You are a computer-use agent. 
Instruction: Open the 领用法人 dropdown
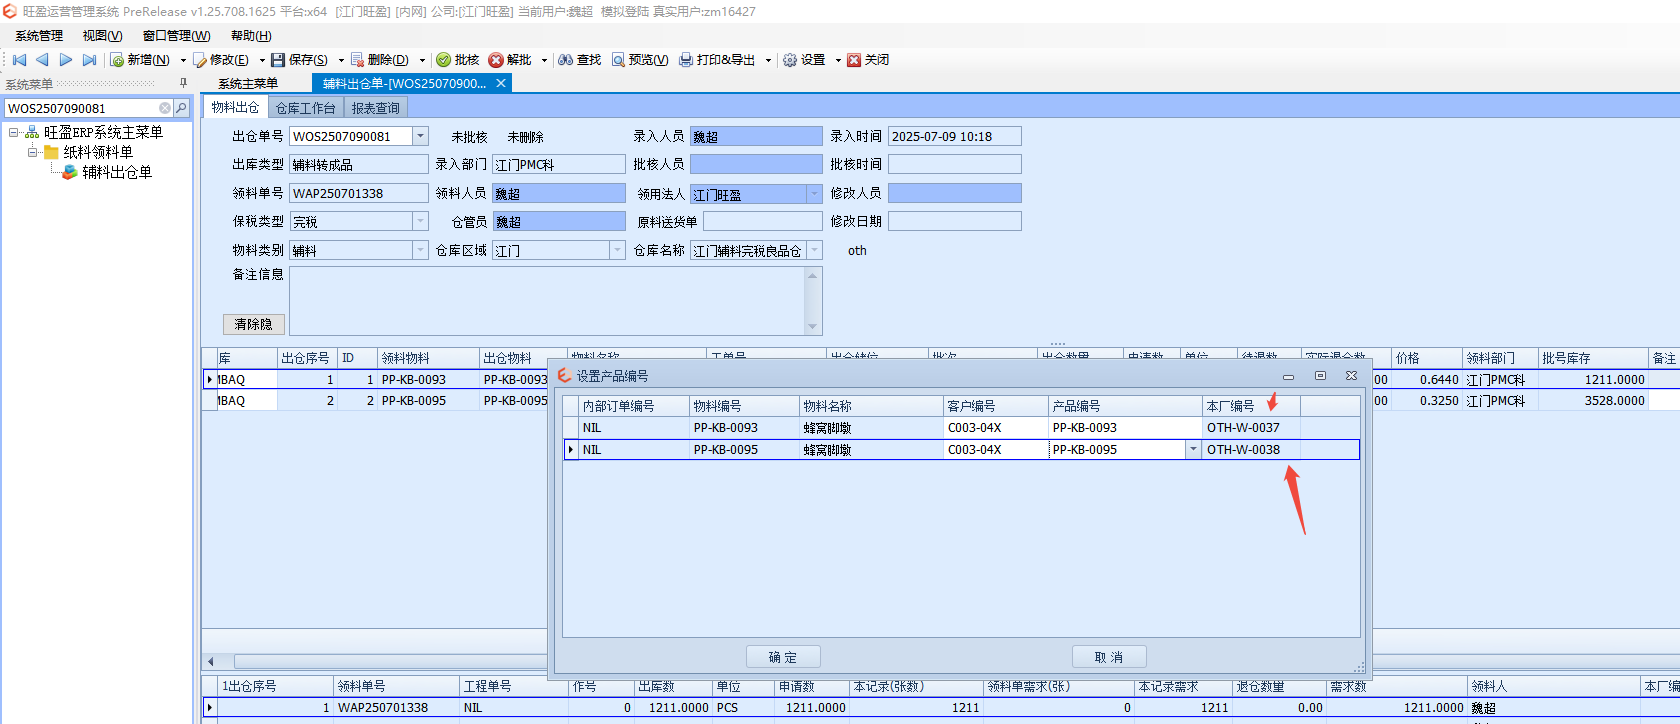pyautogui.click(x=815, y=193)
